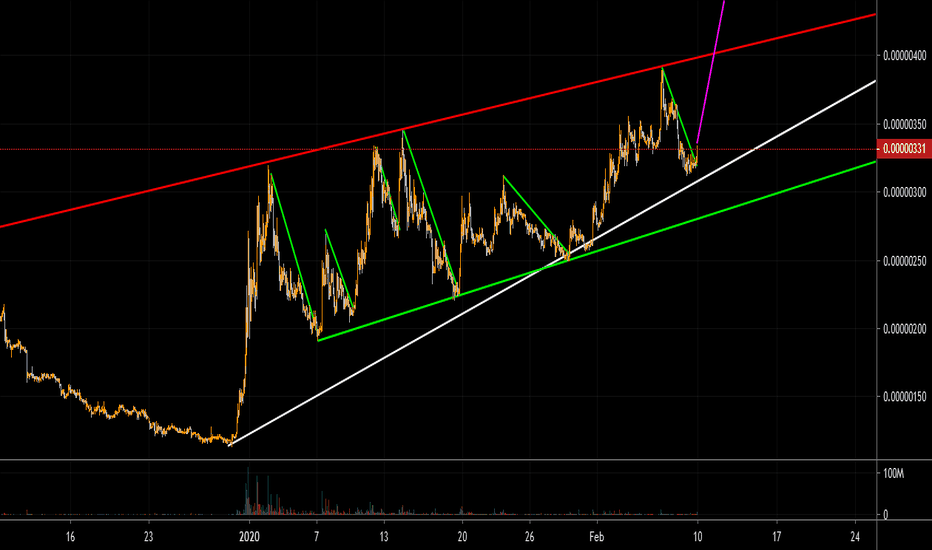
Task: Click the 0.00000300 price axis label
Action: click(x=905, y=192)
